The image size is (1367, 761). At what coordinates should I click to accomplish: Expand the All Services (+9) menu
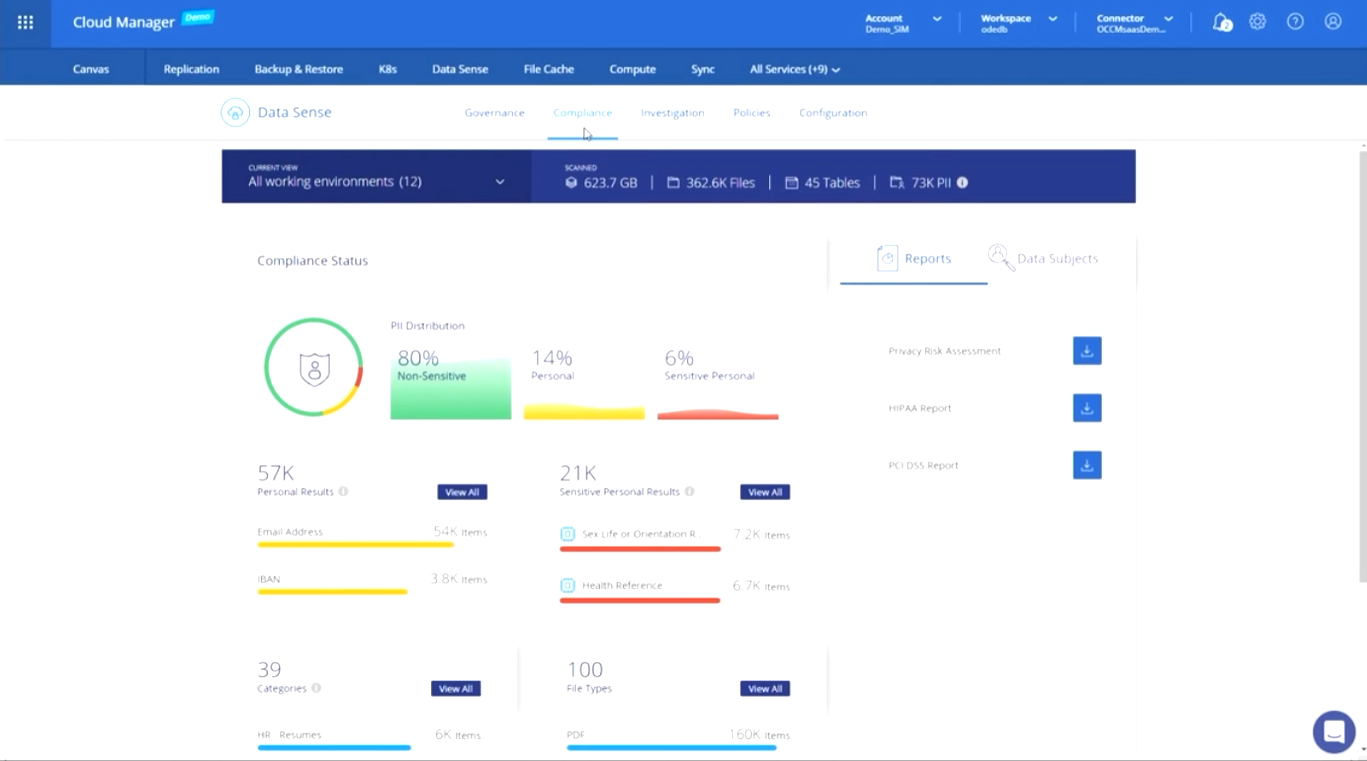[x=795, y=69]
